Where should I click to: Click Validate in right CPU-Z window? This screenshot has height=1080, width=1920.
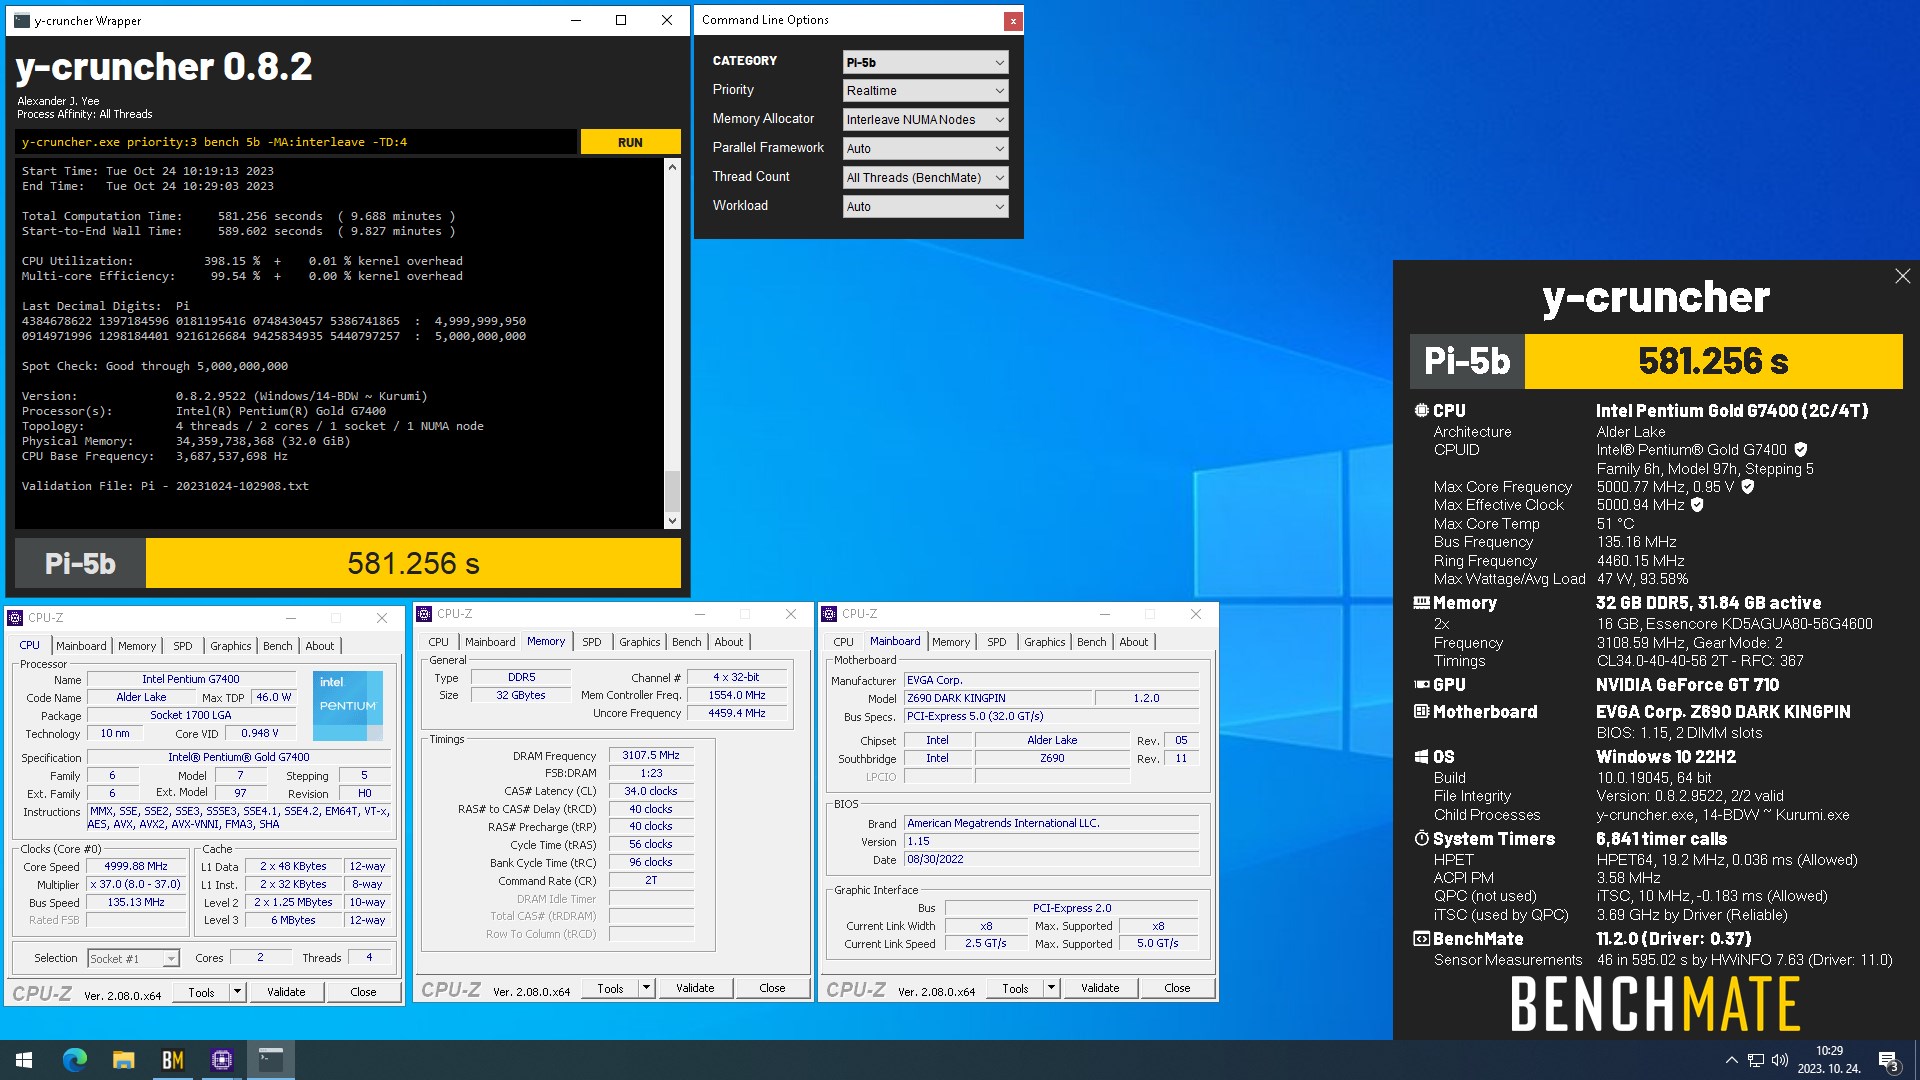tap(1100, 988)
